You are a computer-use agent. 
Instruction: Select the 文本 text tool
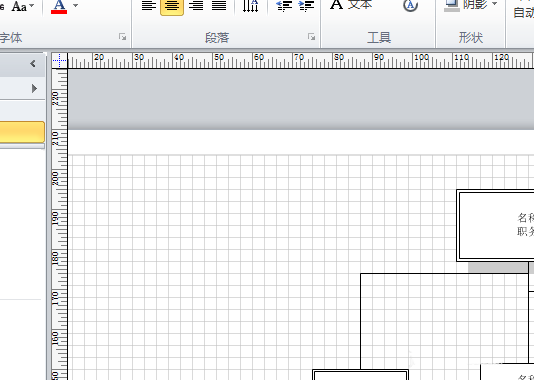(x=351, y=5)
